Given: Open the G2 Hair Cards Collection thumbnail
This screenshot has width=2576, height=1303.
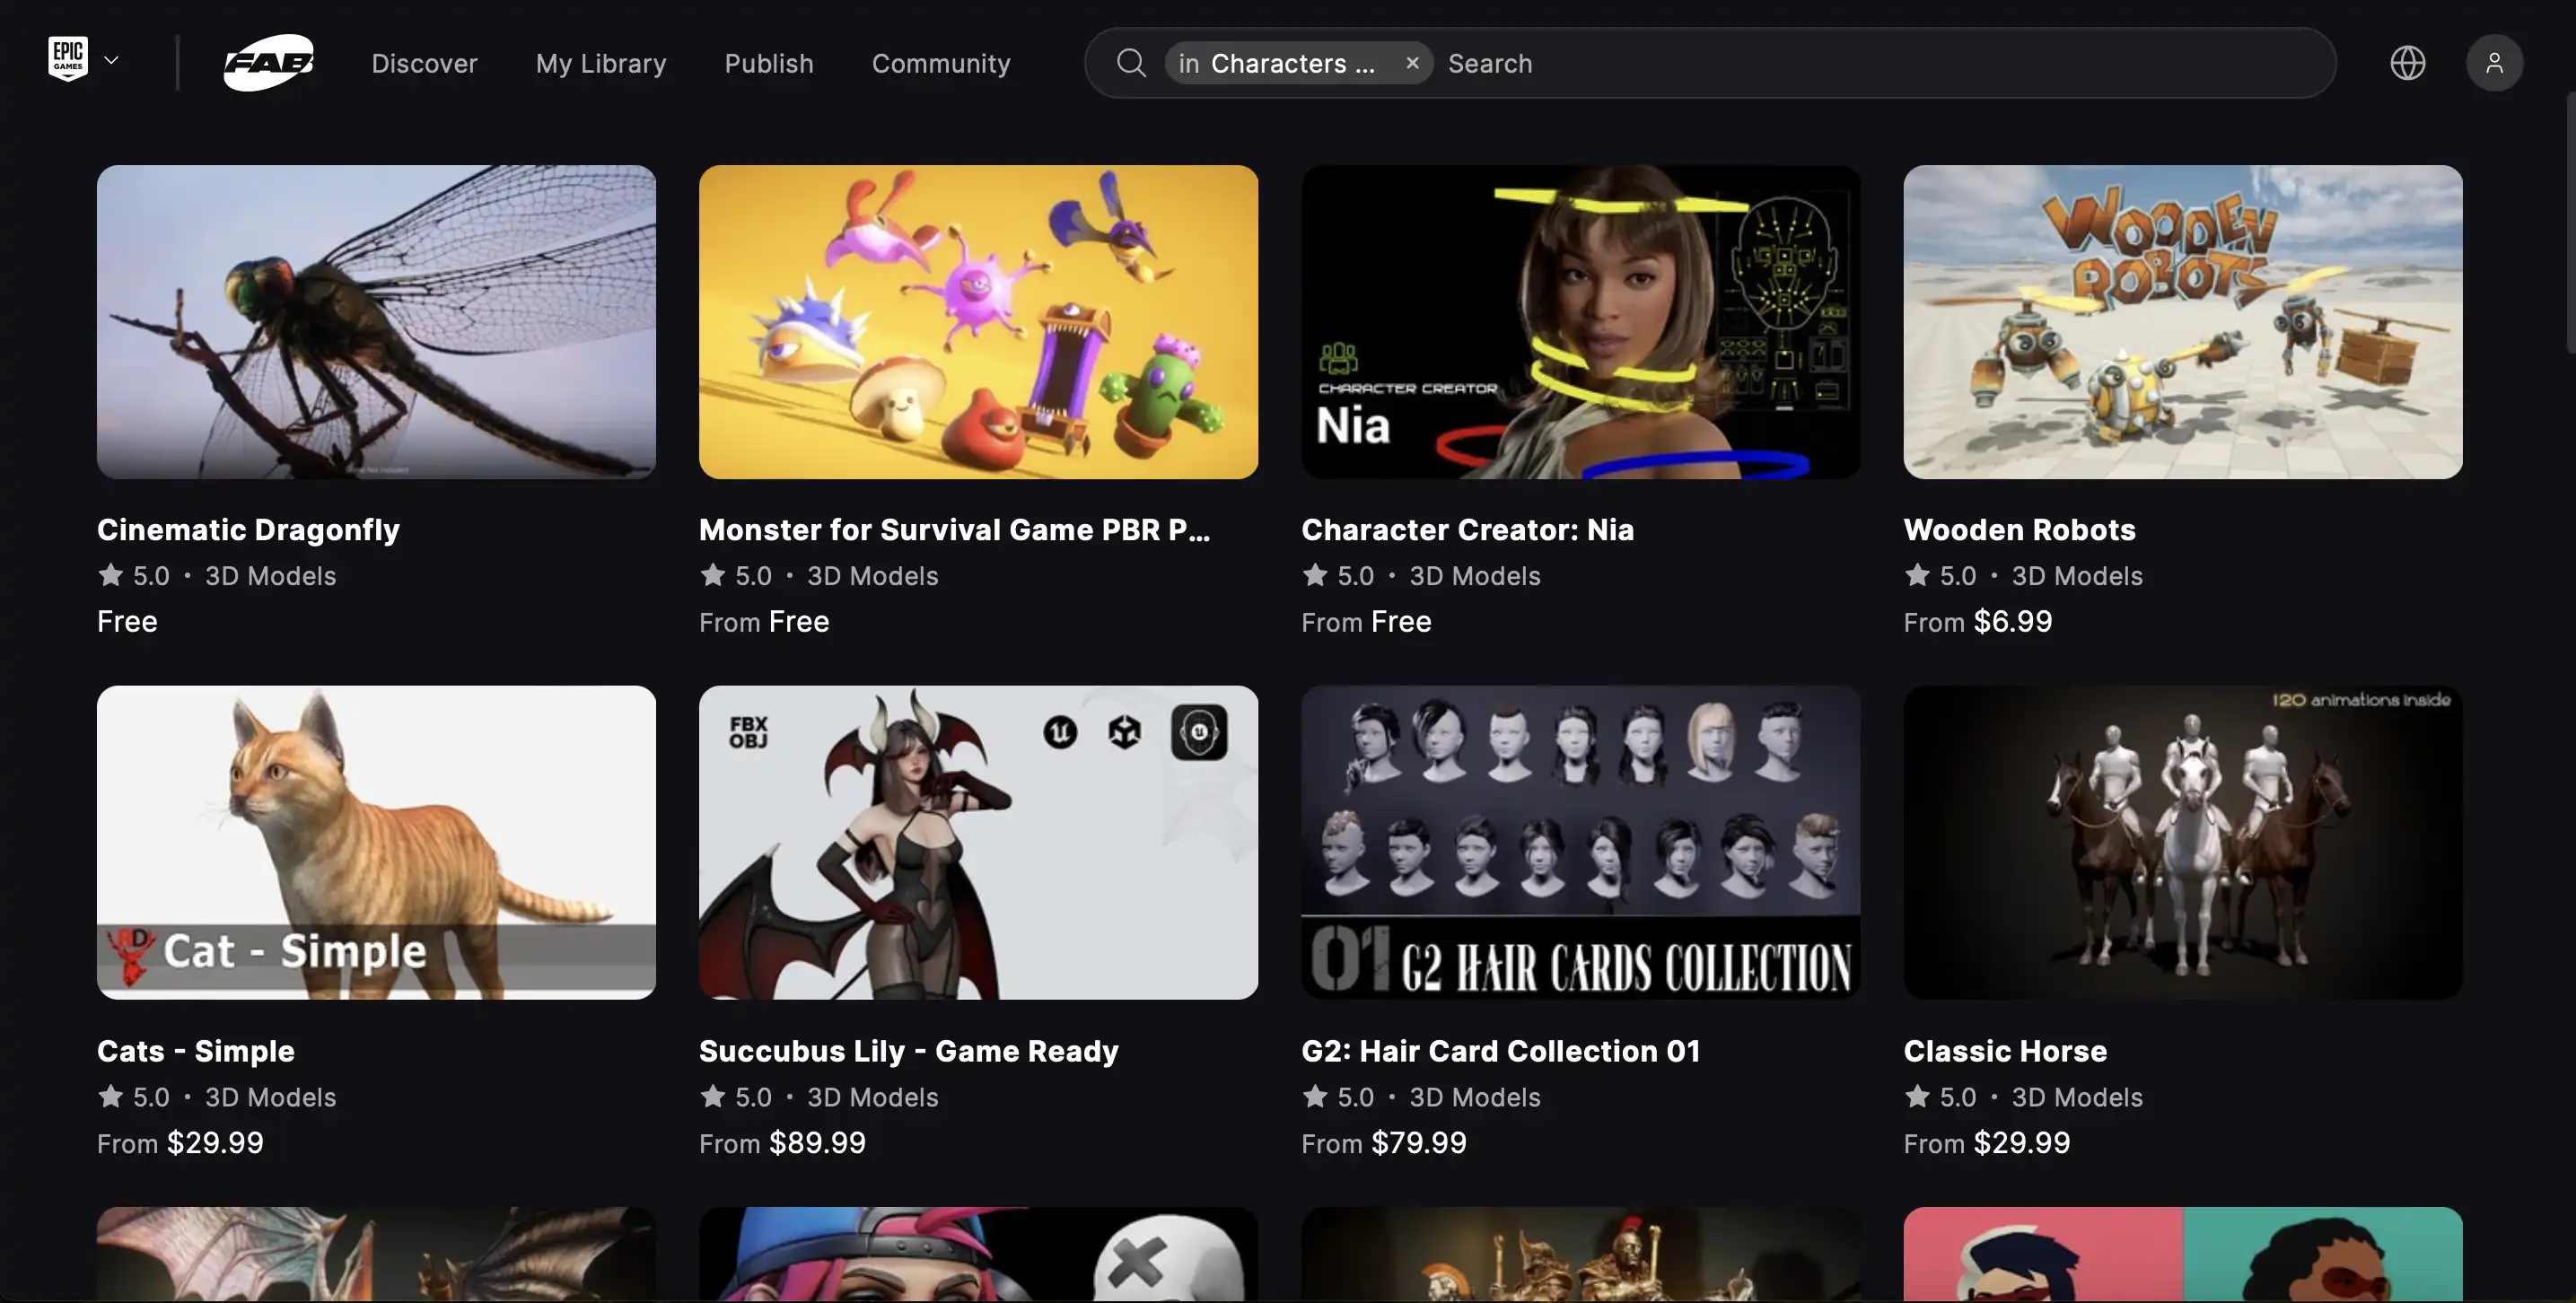Looking at the screenshot, I should (x=1581, y=842).
